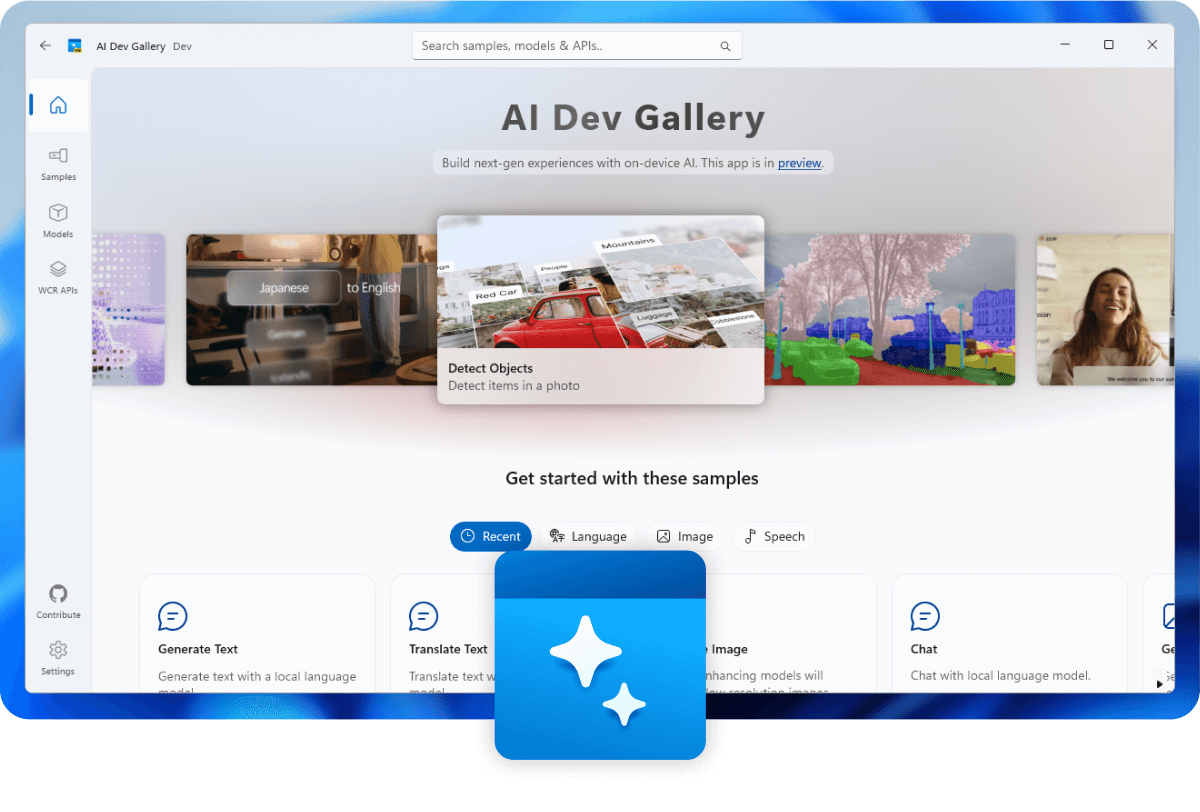Click the back navigation arrow
Screen dimensions: 1200x812
tap(44, 45)
